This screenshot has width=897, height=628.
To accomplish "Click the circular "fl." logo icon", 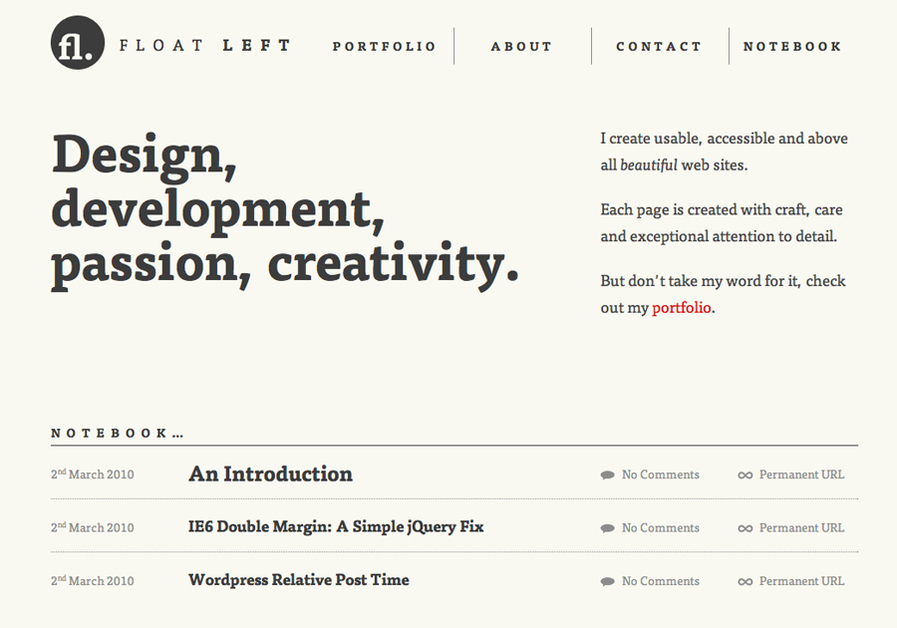I will [76, 45].
